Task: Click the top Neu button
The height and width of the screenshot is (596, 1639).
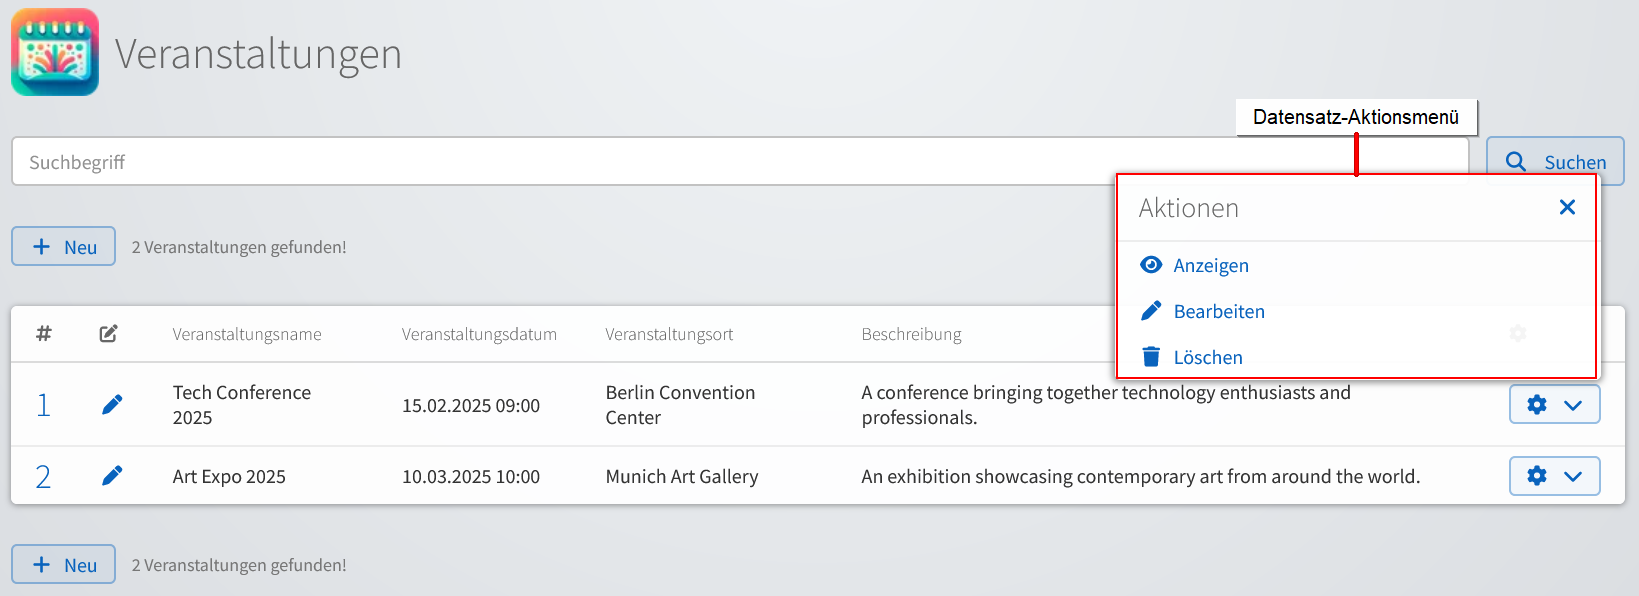Action: (x=64, y=247)
